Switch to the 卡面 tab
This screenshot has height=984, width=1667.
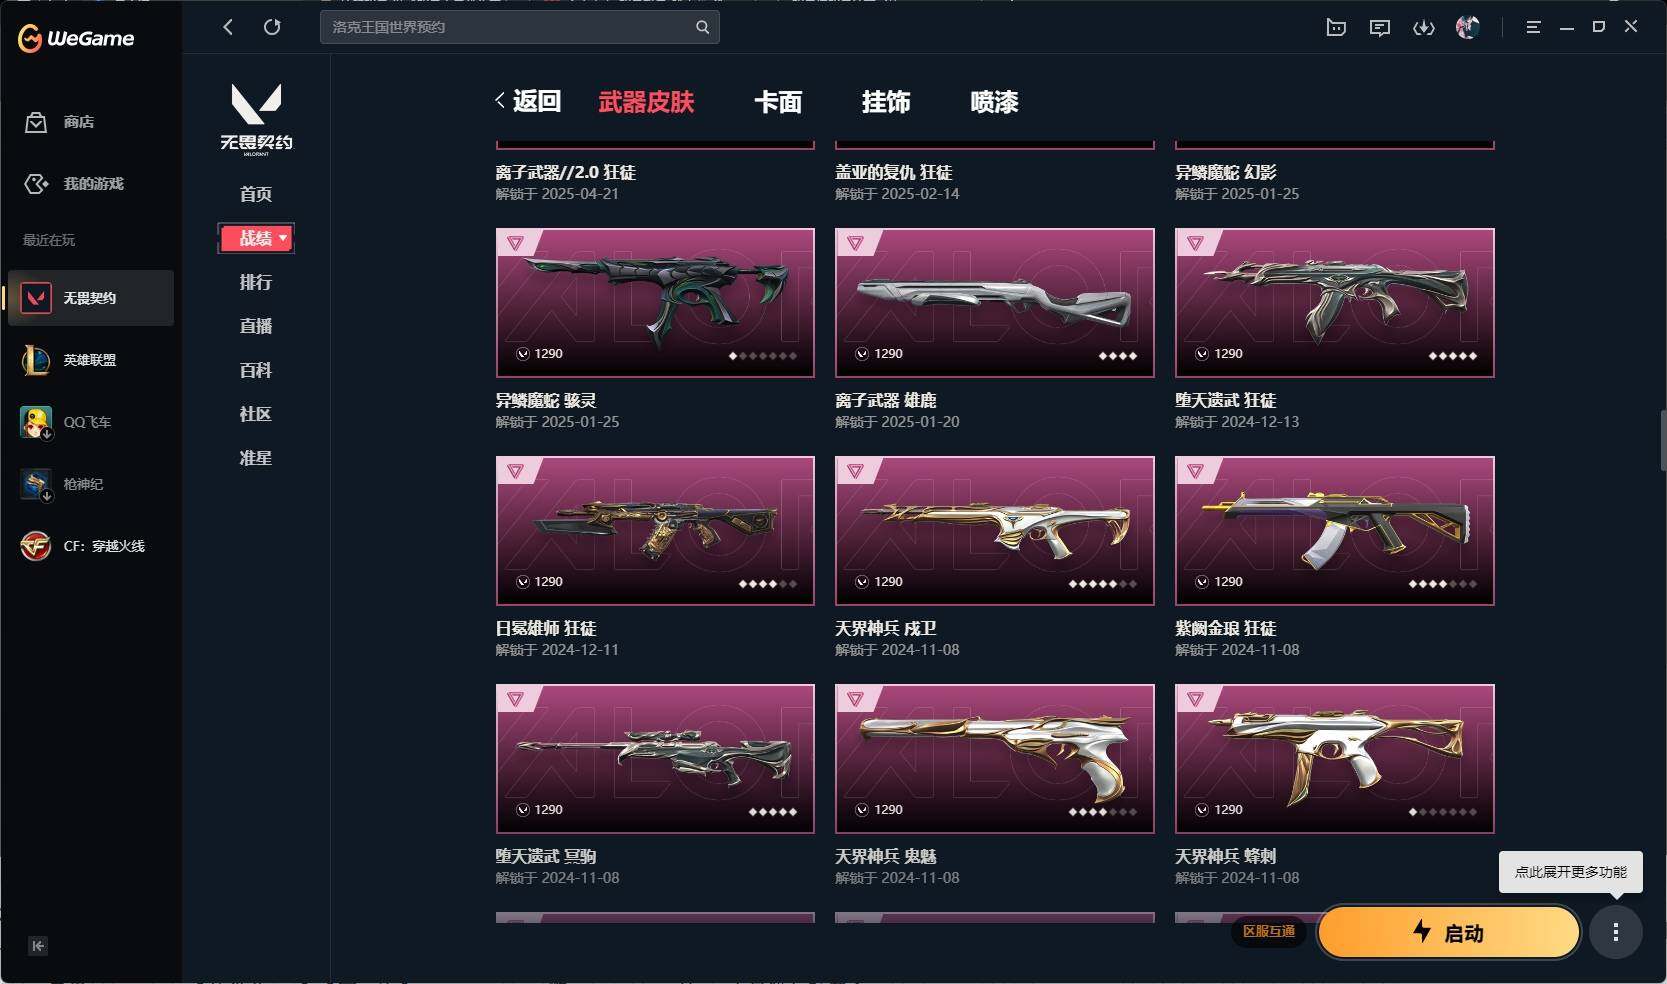[778, 102]
